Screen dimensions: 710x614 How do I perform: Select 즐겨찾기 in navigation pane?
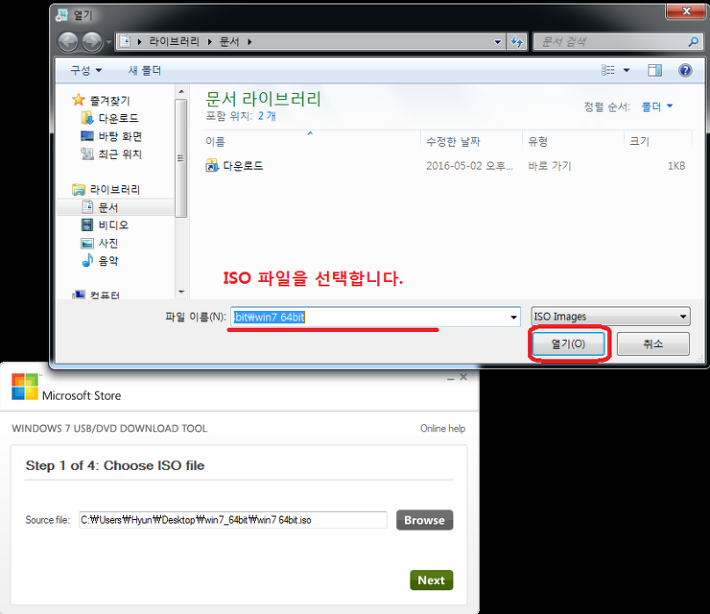101,100
